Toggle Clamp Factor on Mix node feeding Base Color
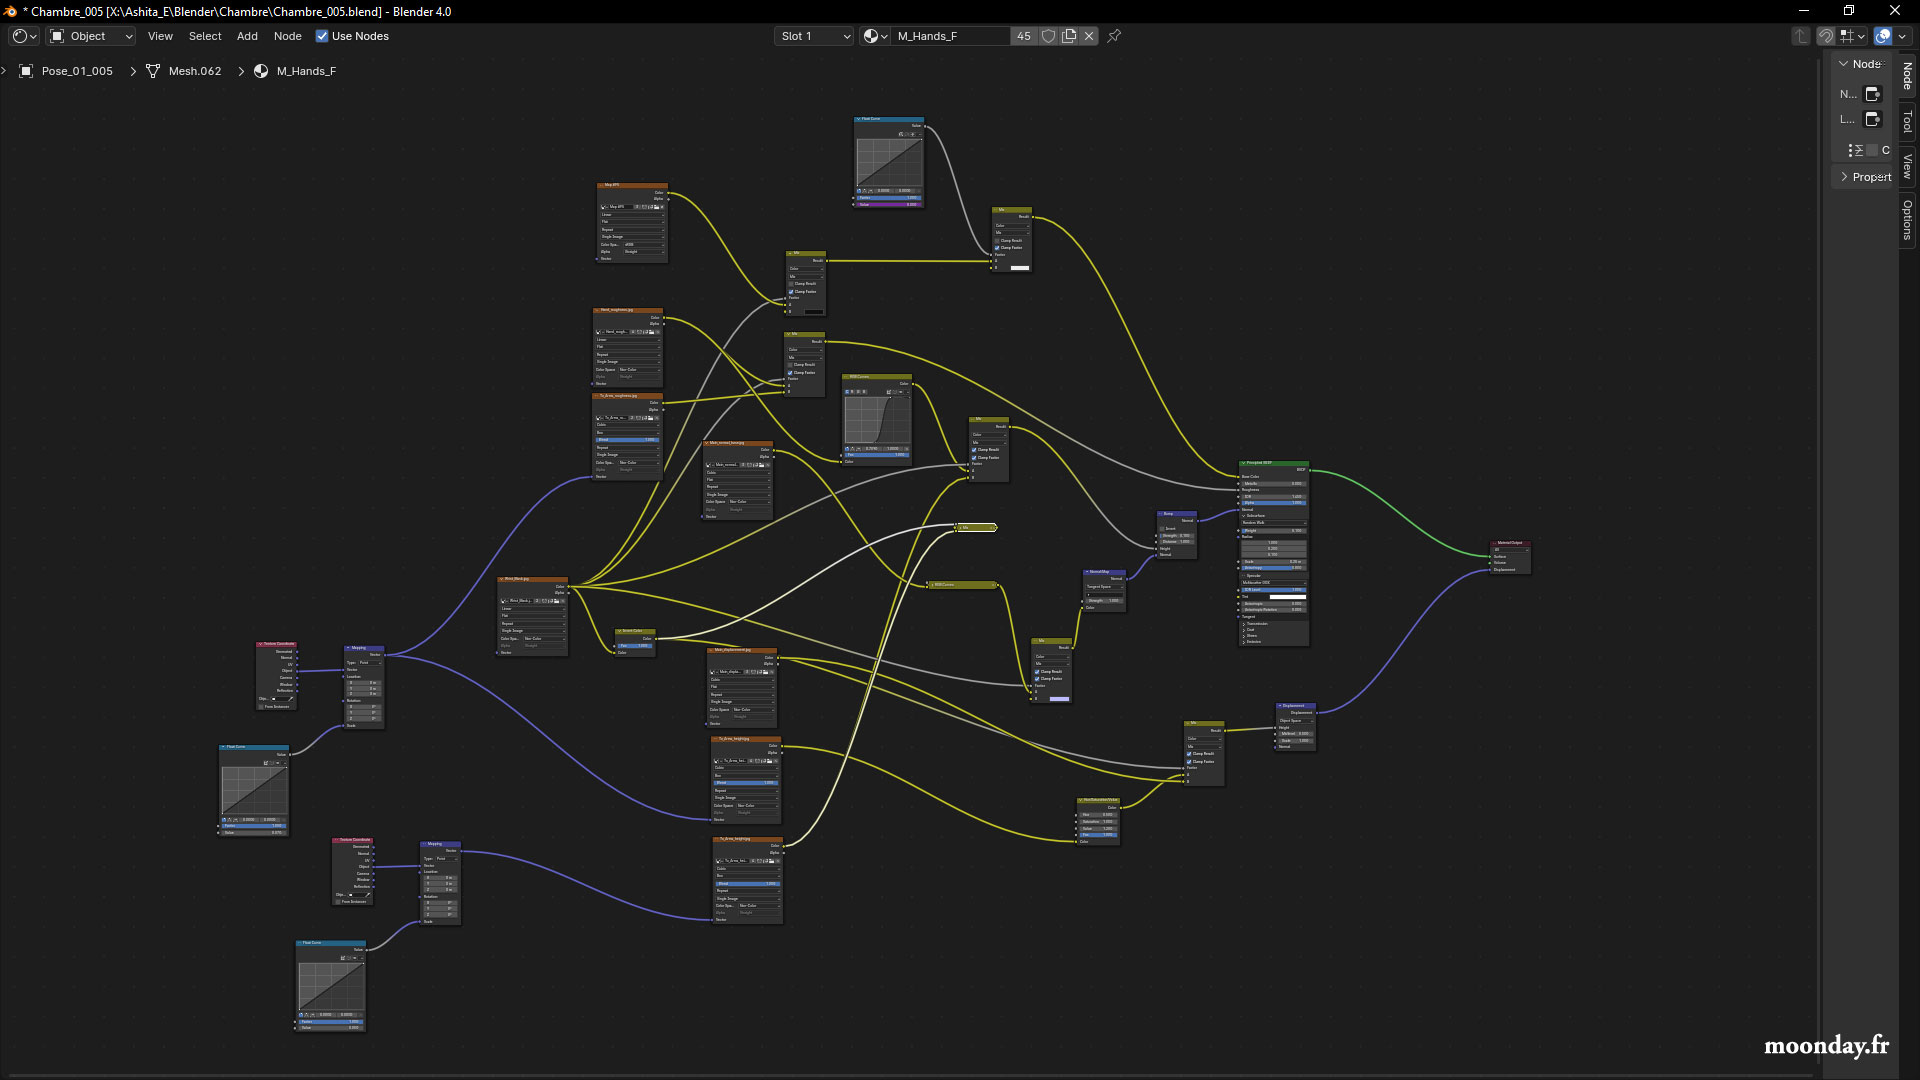 pos(997,247)
